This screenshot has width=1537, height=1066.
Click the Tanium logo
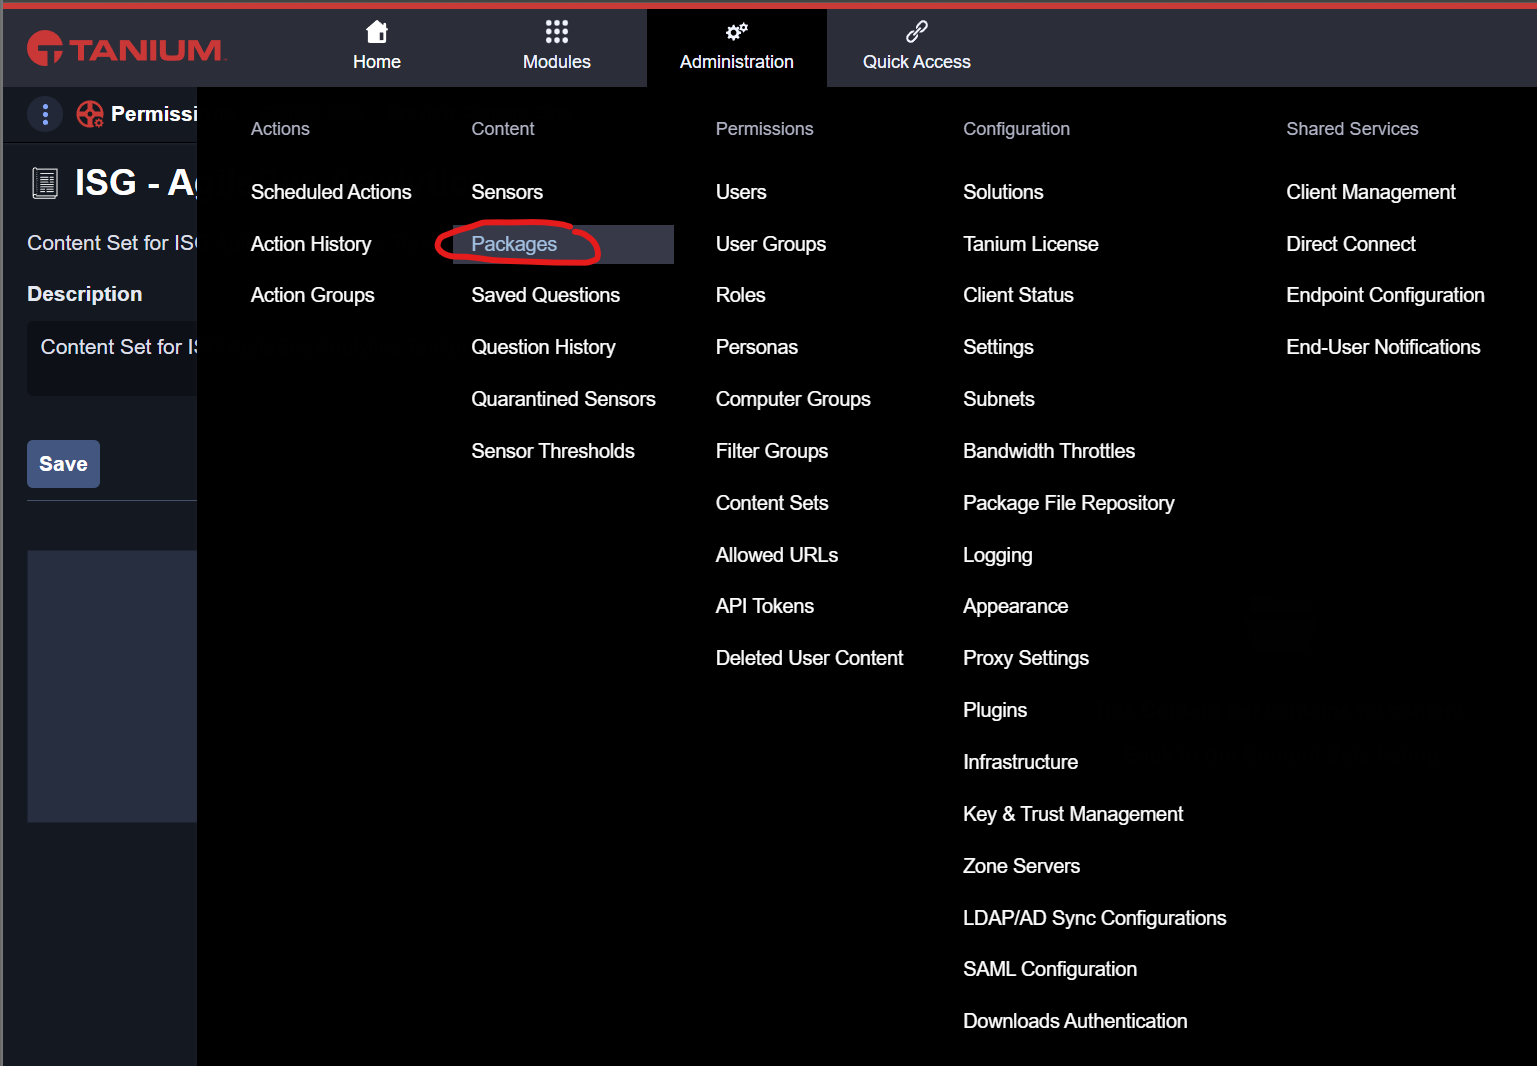pyautogui.click(x=126, y=48)
